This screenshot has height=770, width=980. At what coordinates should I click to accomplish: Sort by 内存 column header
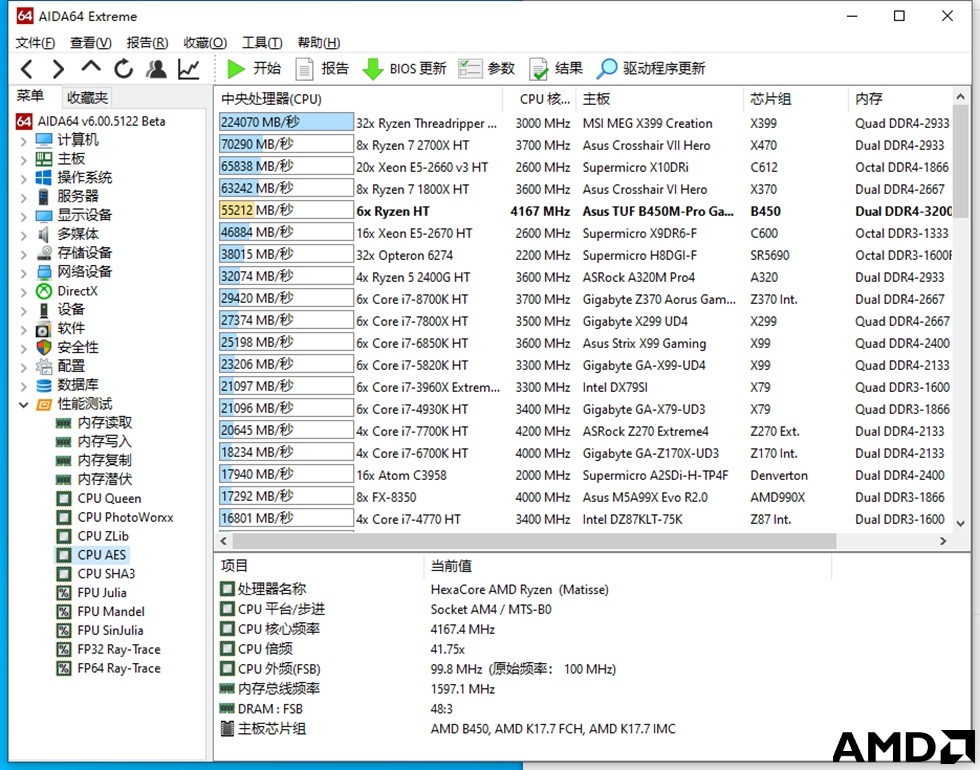[900, 99]
